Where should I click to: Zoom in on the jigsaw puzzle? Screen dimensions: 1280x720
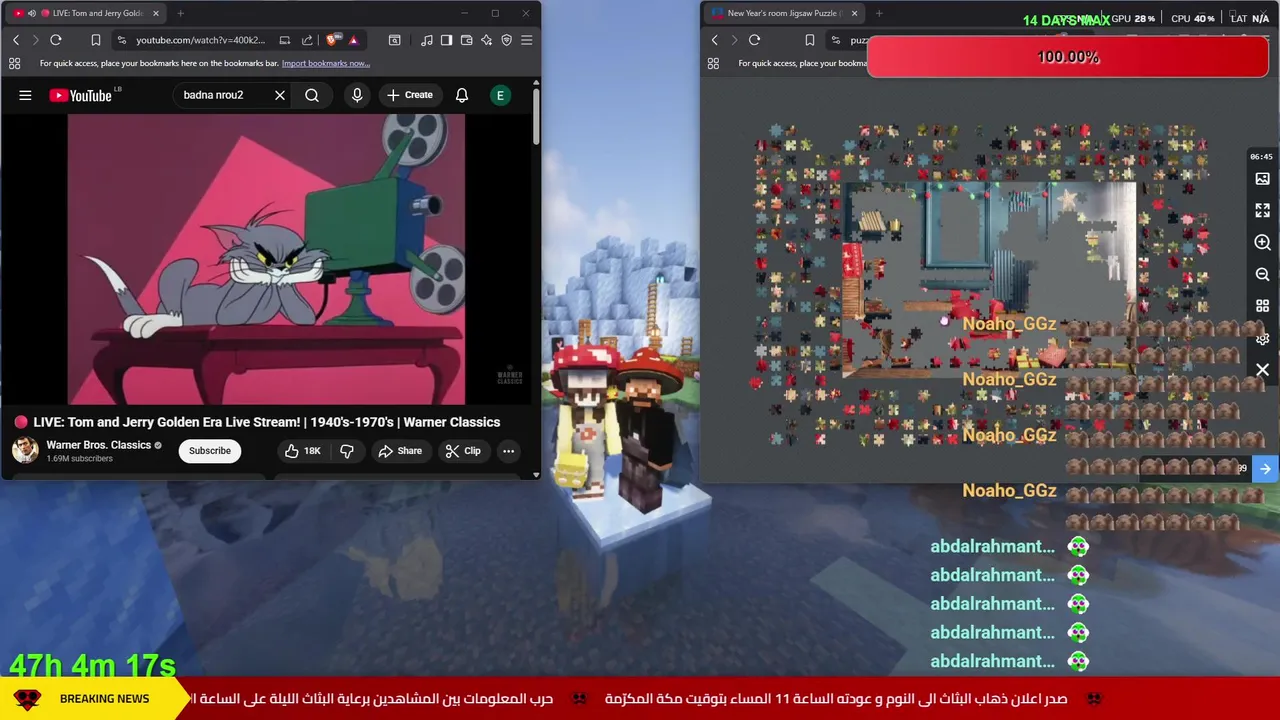pyautogui.click(x=1262, y=243)
